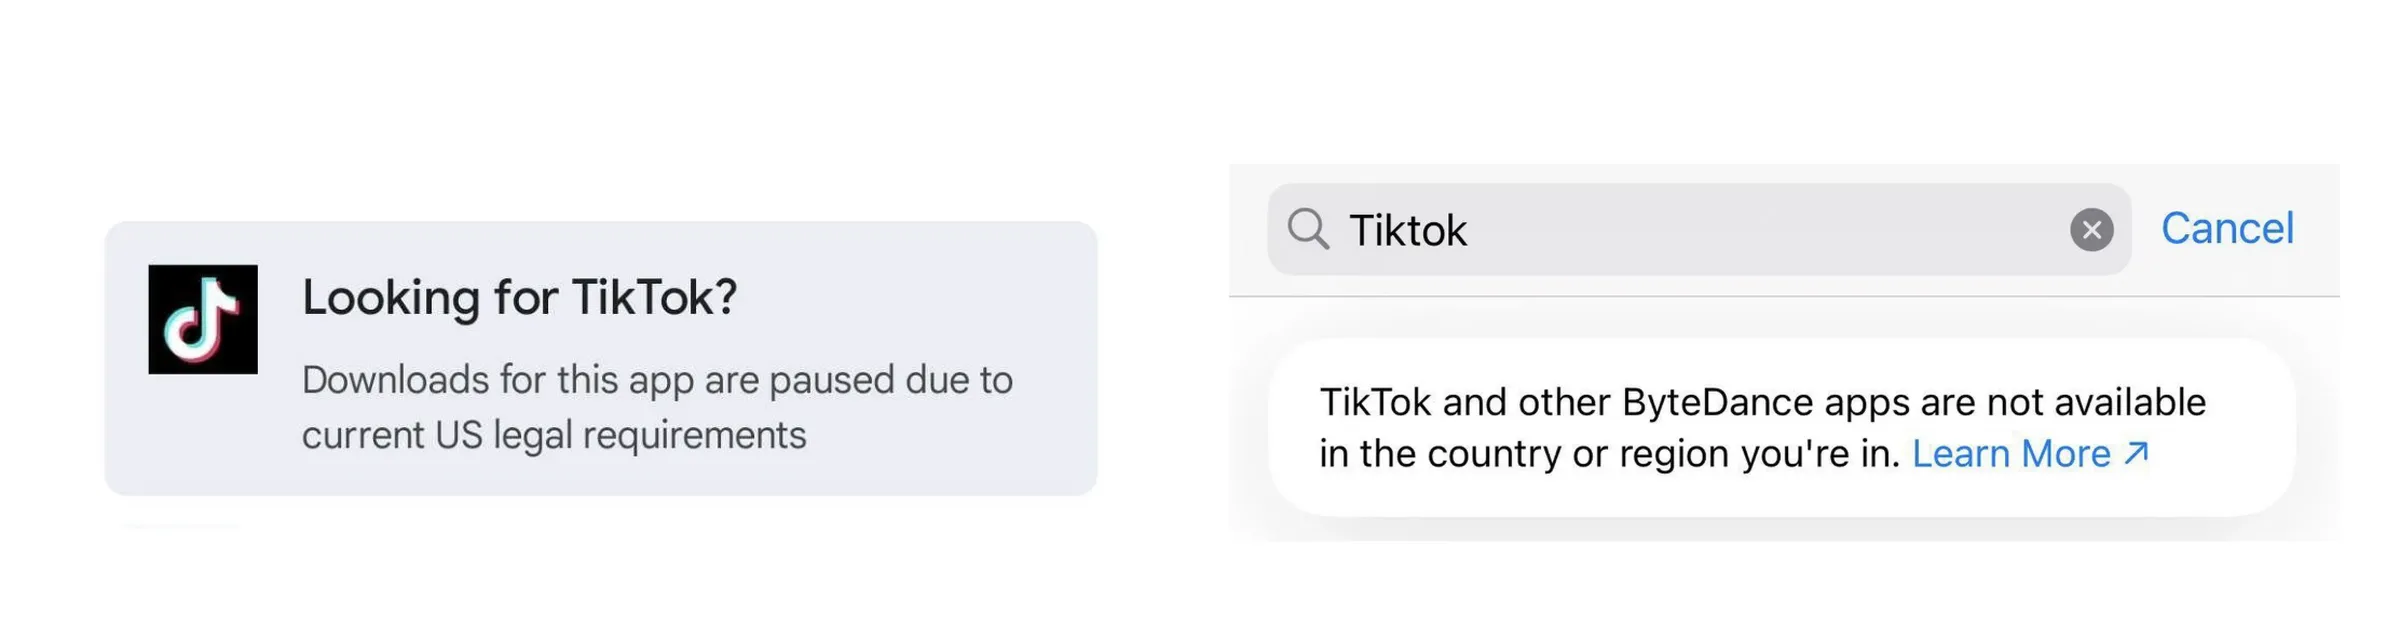This screenshot has height=630, width=2400.
Task: Clear the search text with the X icon
Action: (x=2091, y=230)
